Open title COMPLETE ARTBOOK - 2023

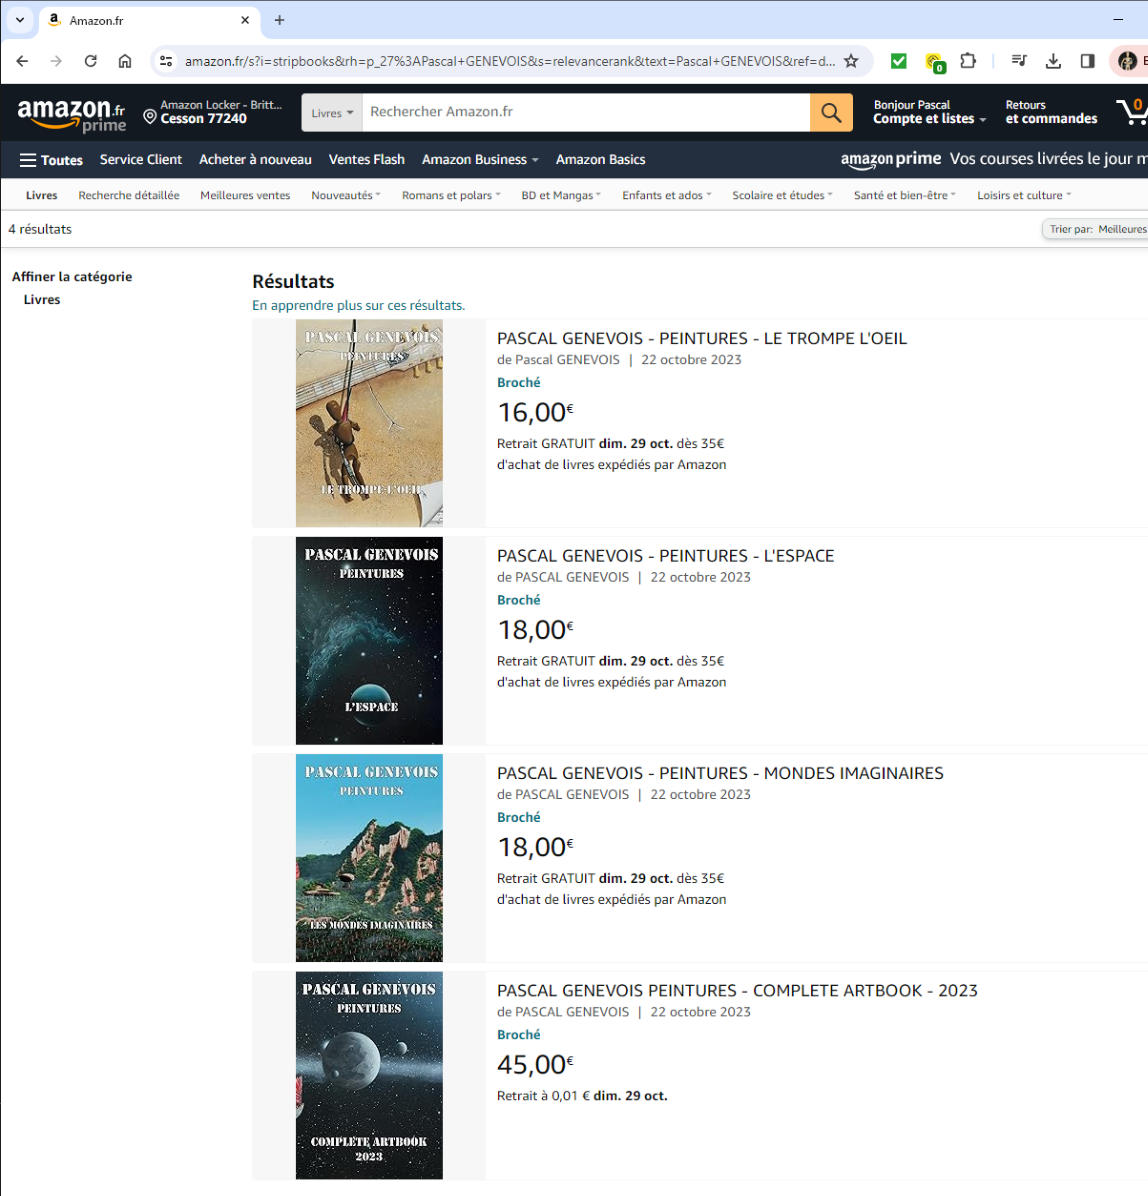(737, 990)
